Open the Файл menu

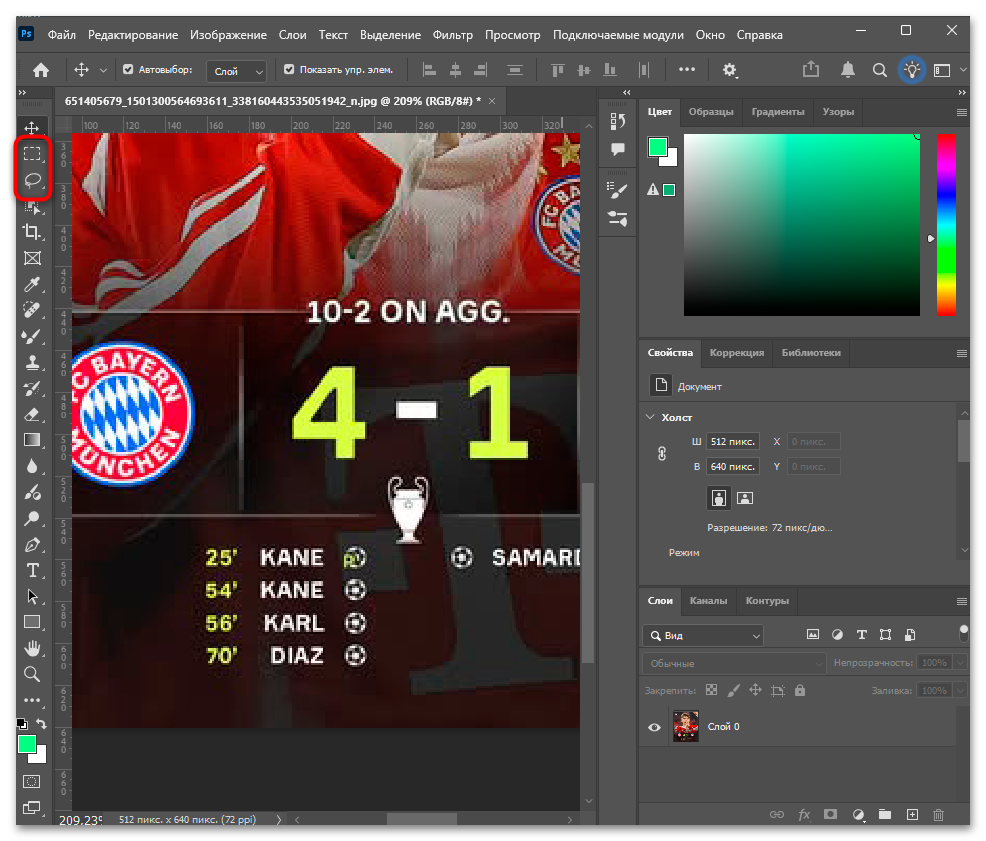tap(62, 35)
